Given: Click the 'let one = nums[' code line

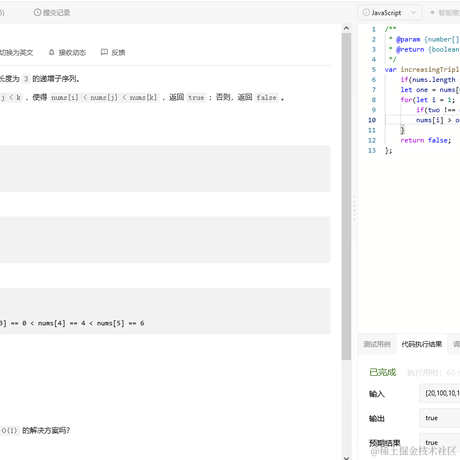Looking at the screenshot, I should coord(430,90).
